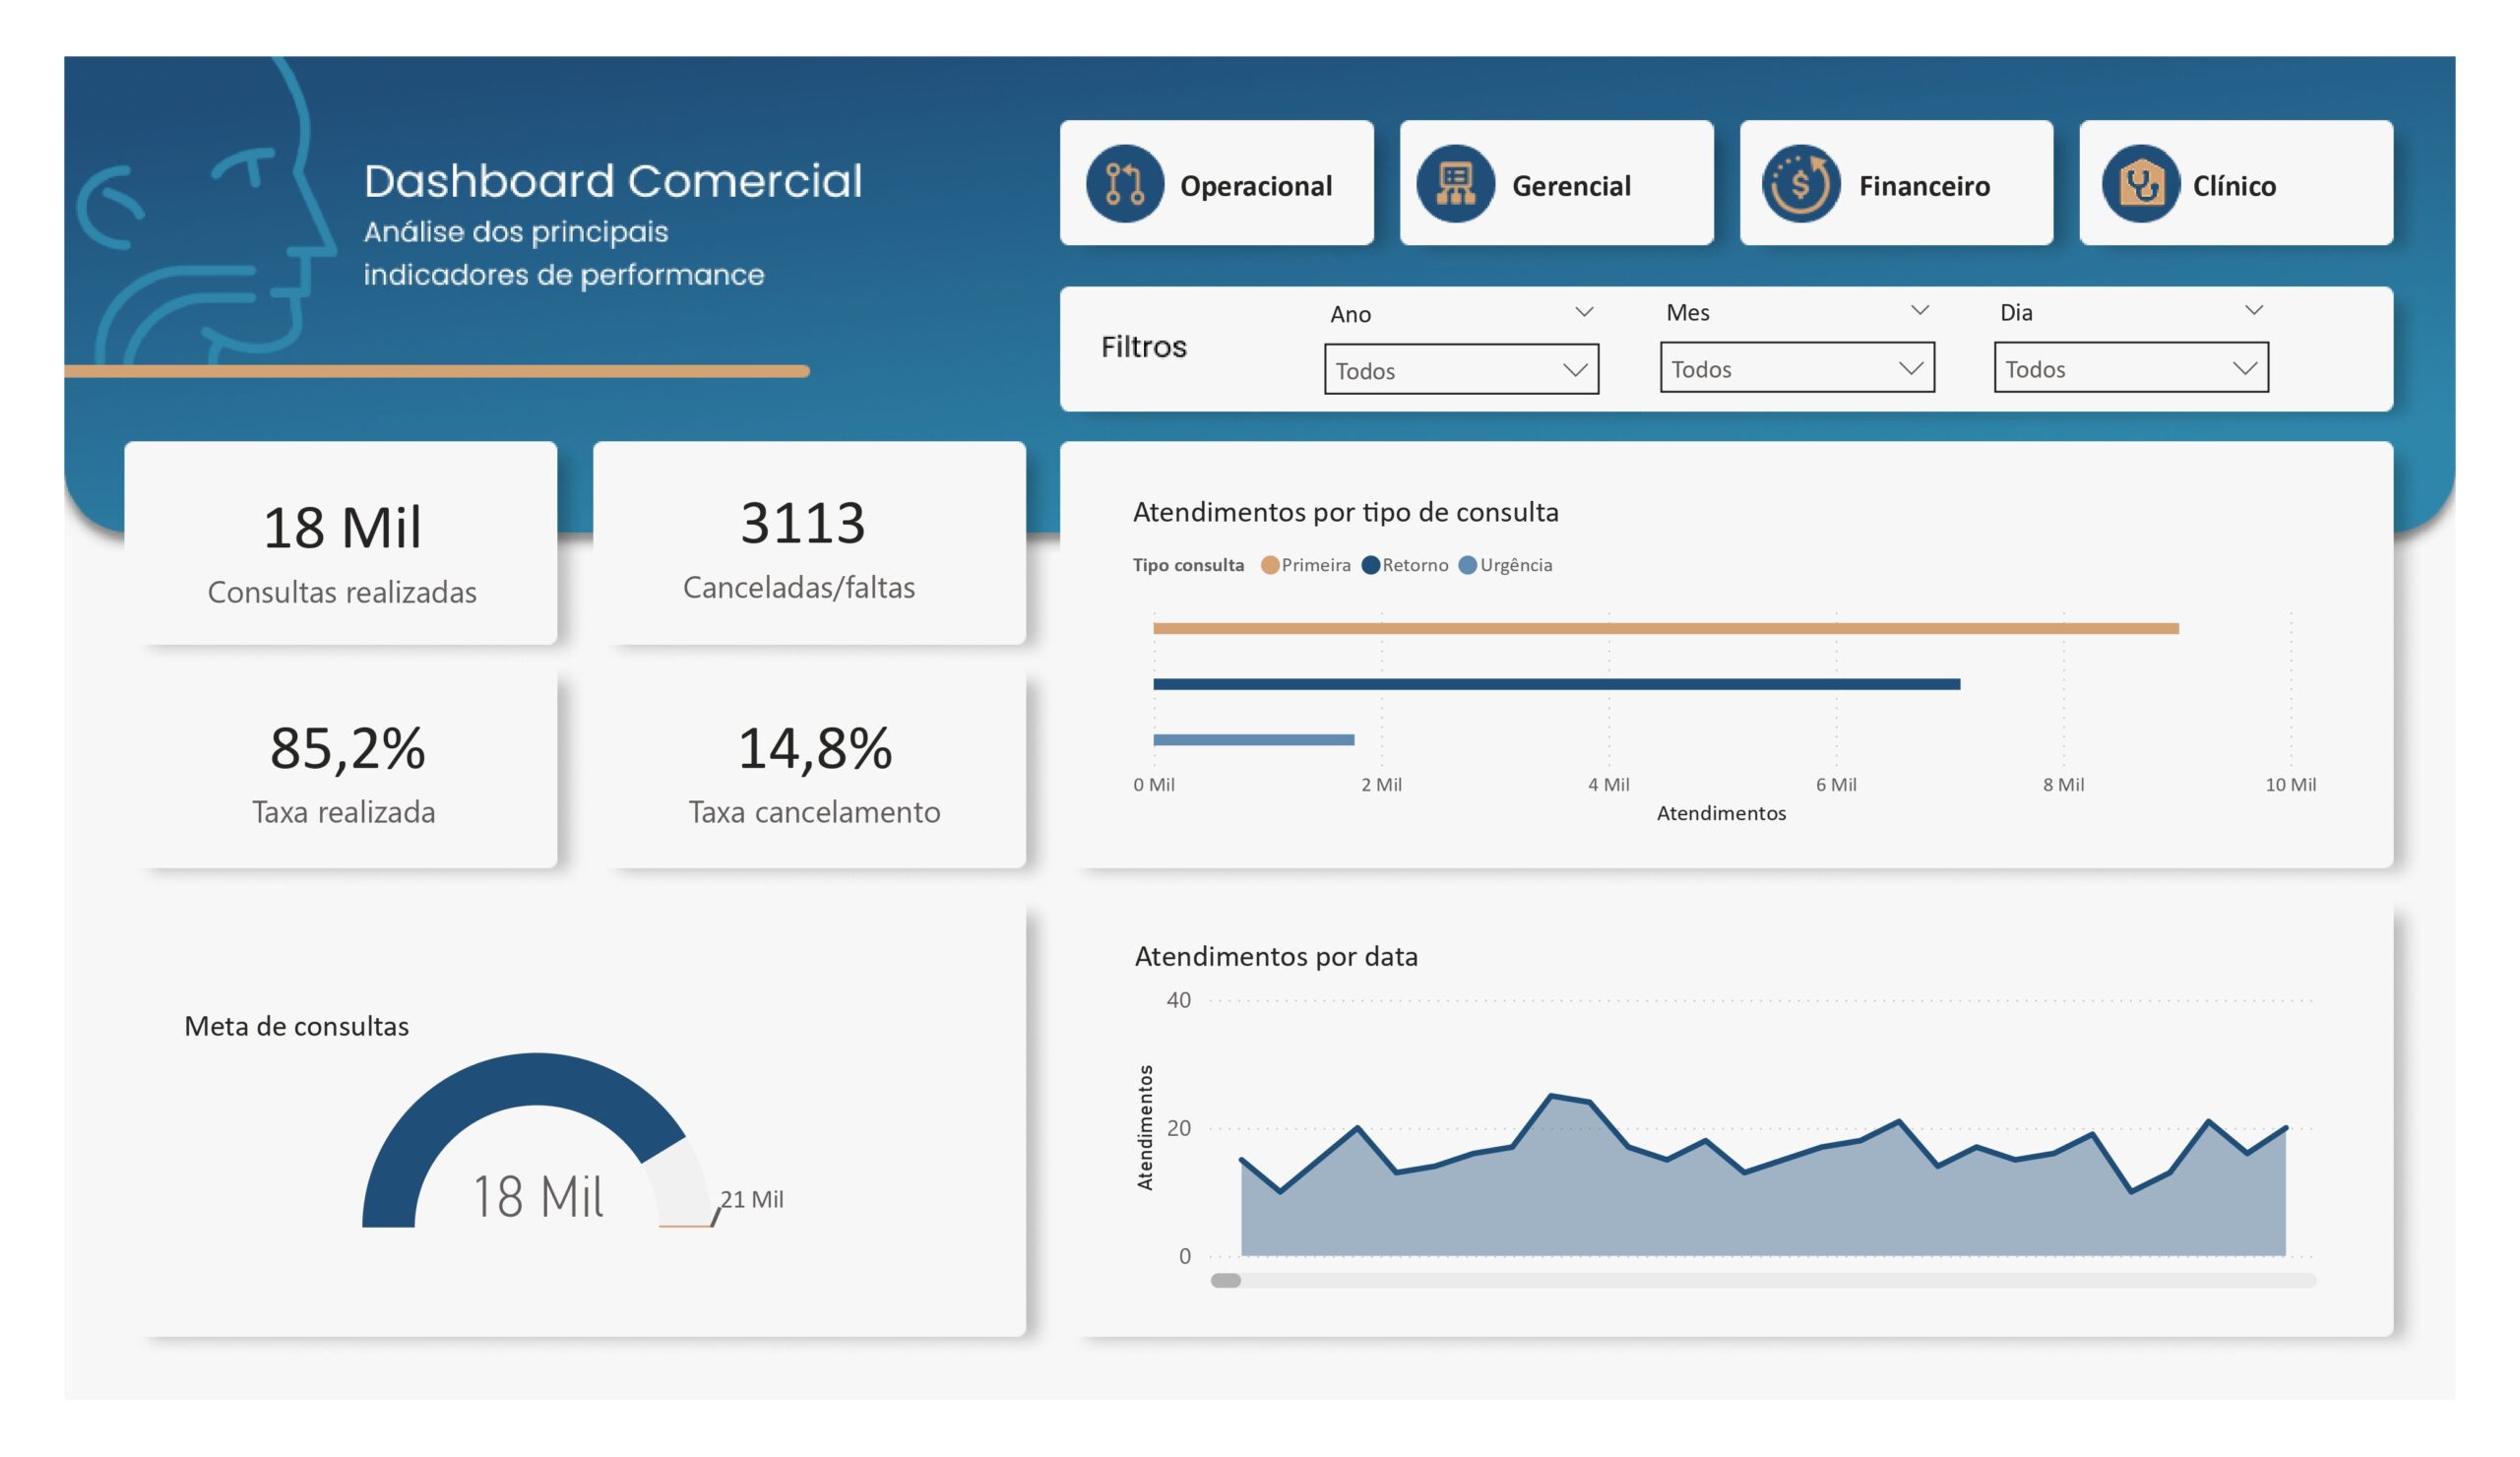The height and width of the screenshot is (1457, 2520).
Task: Switch to the Financeiro page
Action: coord(1924,186)
